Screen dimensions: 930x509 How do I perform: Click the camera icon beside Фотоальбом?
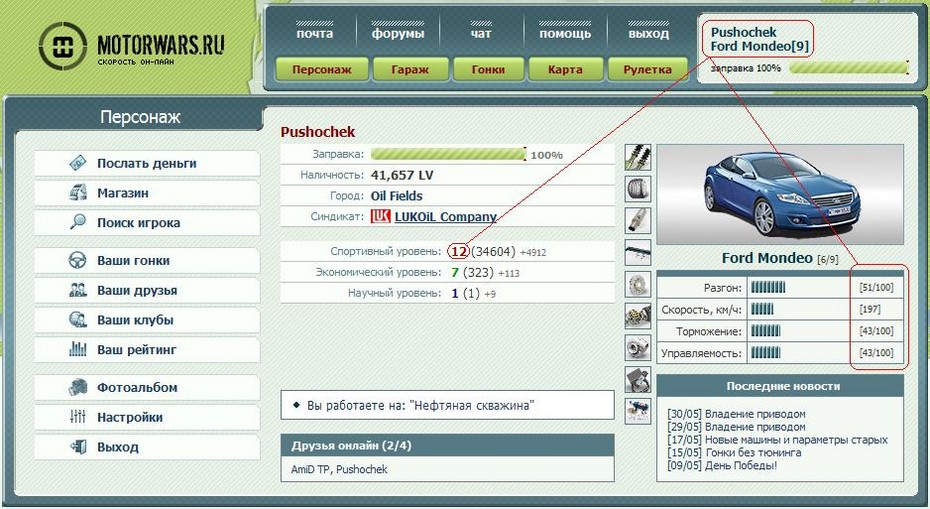[78, 387]
